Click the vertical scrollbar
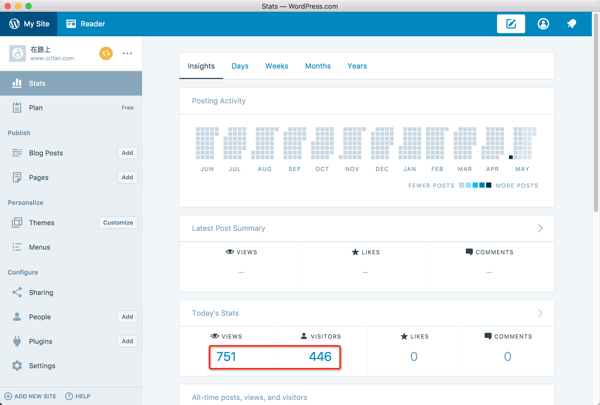The image size is (600, 405). [x=596, y=112]
